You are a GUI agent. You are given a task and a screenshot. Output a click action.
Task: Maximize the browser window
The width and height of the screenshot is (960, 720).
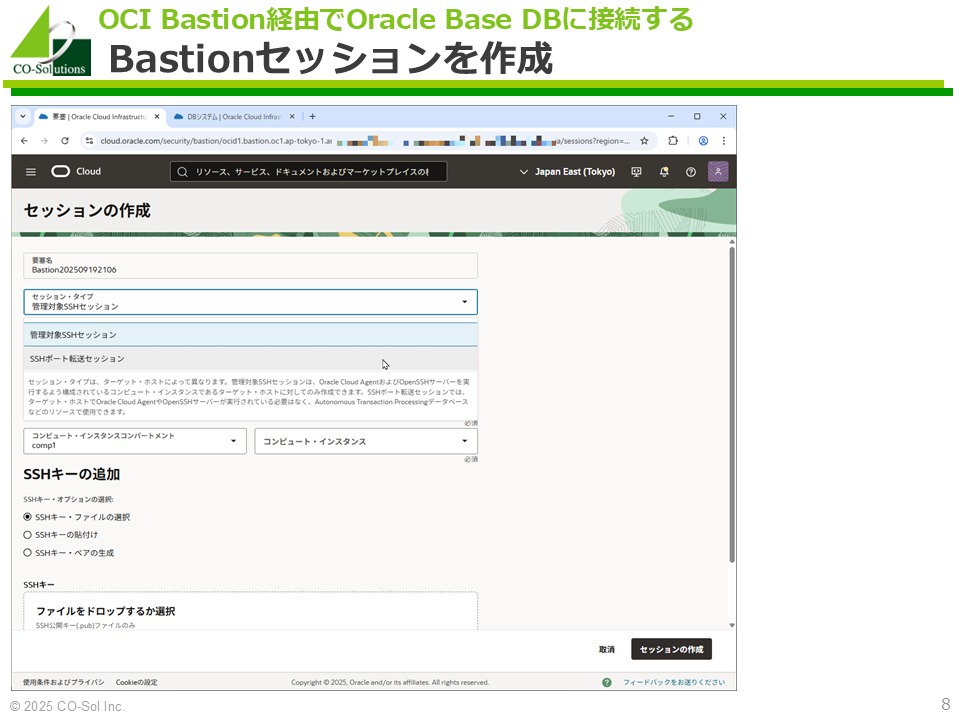[x=697, y=116]
